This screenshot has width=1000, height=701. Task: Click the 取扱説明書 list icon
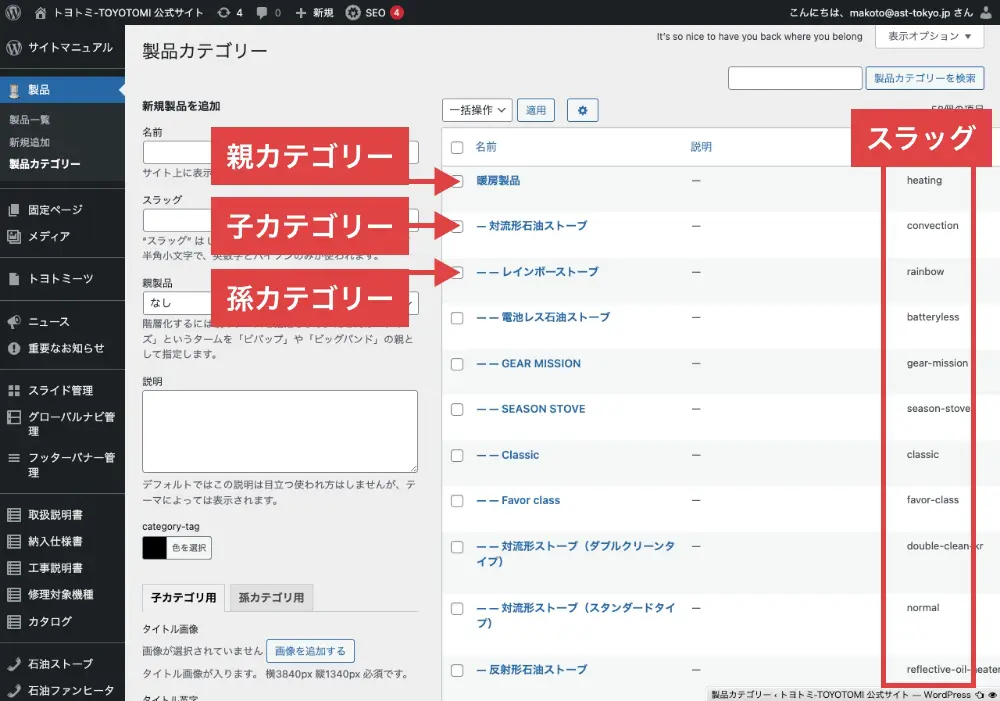coord(14,515)
